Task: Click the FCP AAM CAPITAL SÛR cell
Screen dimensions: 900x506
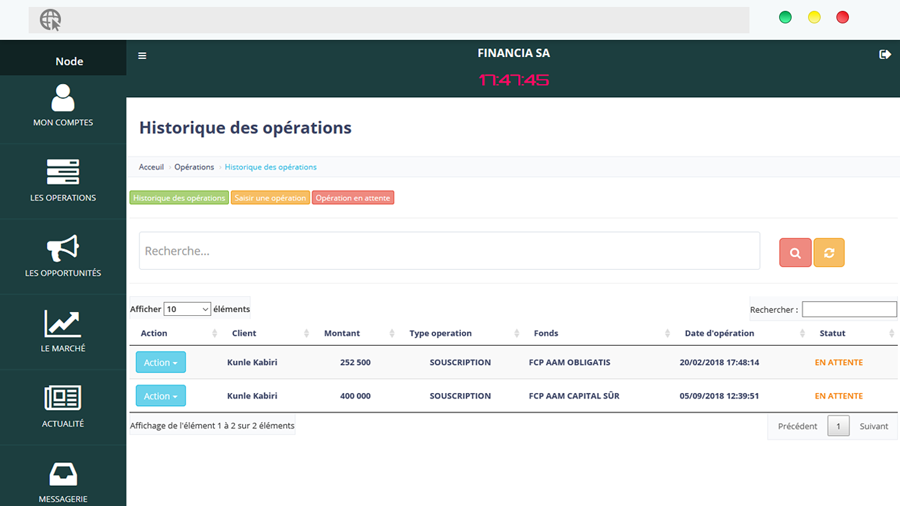Action: [574, 396]
